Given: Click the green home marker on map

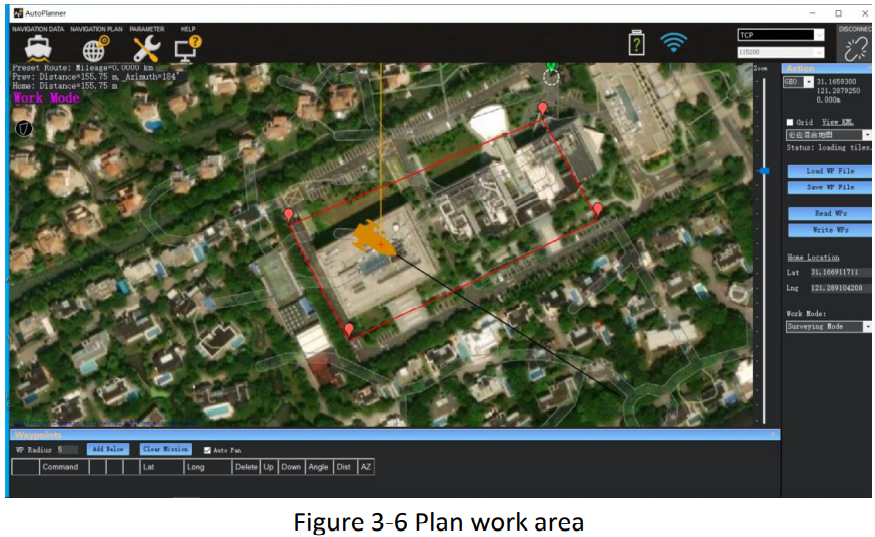Looking at the screenshot, I should (551, 68).
